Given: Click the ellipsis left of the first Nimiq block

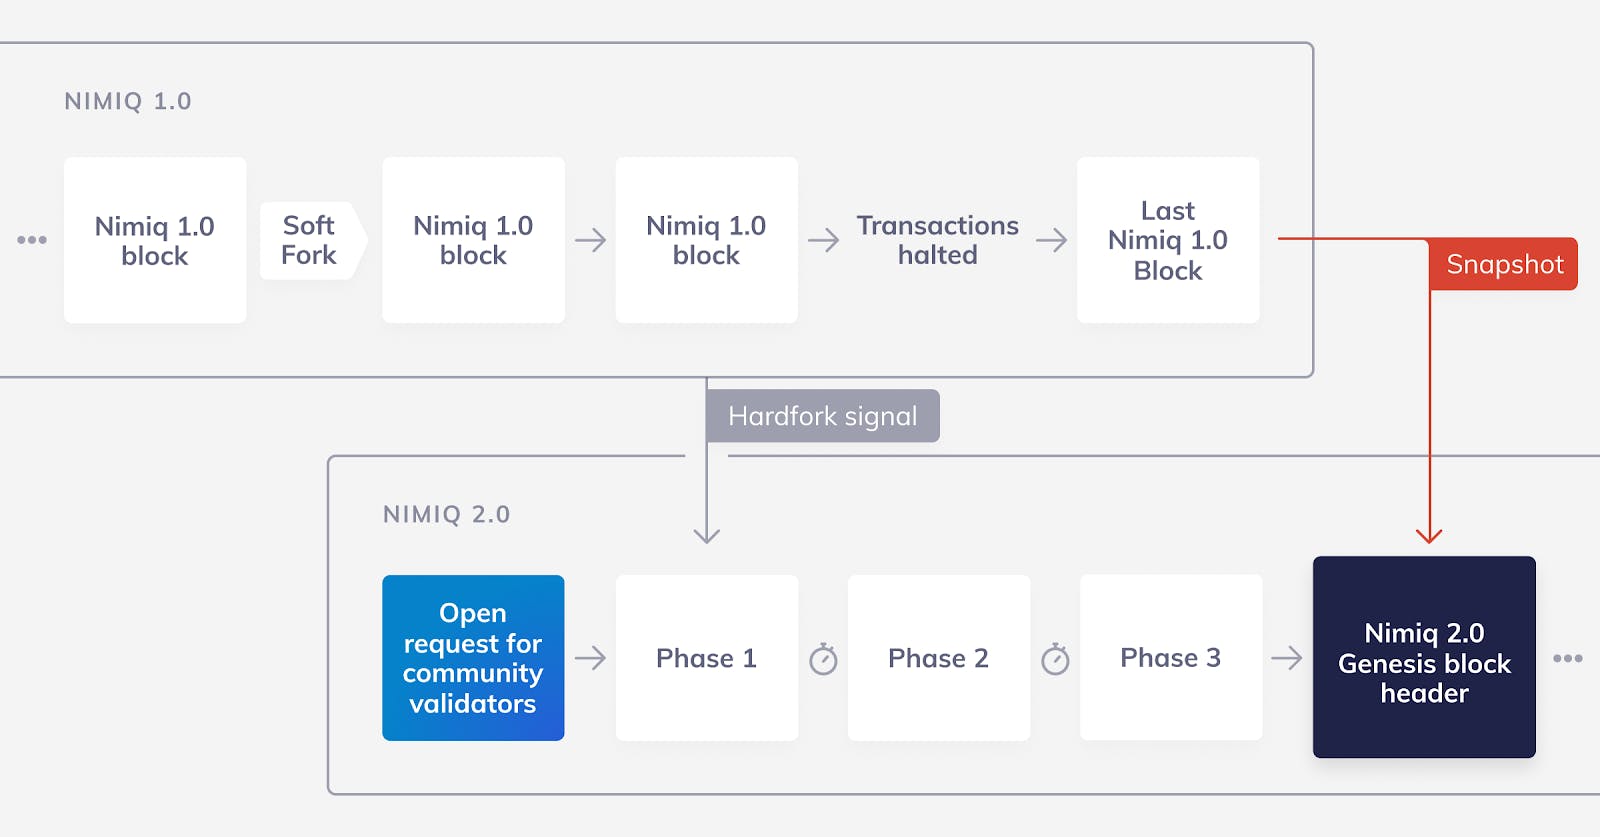Looking at the screenshot, I should 32,240.
